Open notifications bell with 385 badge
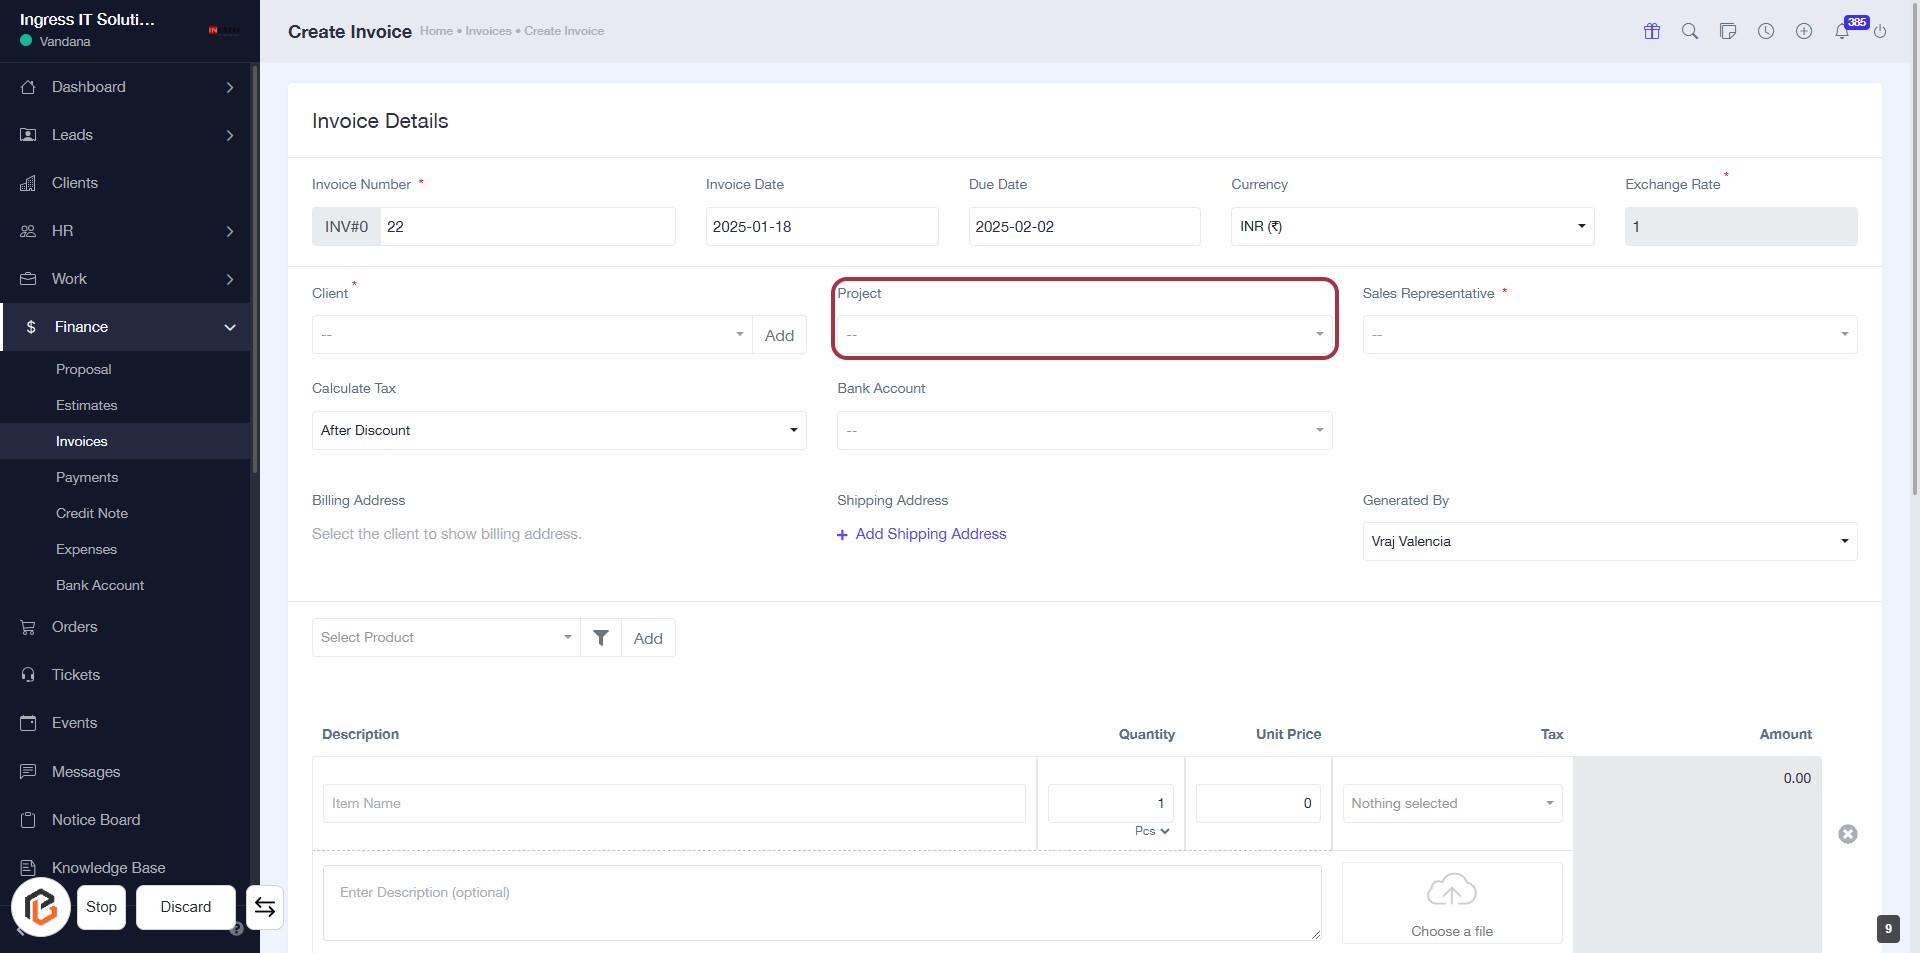 pos(1842,31)
